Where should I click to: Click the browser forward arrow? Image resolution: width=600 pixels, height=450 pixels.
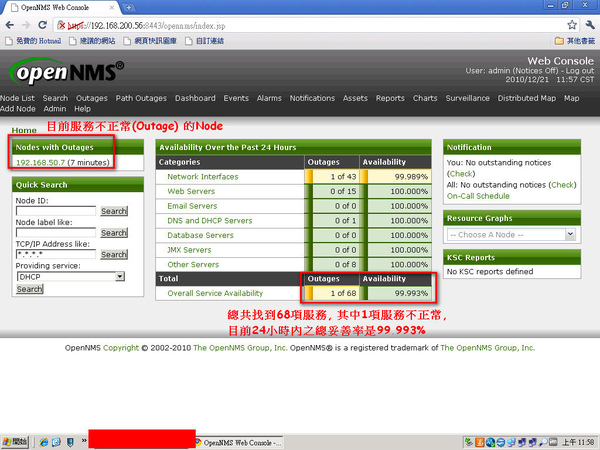pos(26,25)
